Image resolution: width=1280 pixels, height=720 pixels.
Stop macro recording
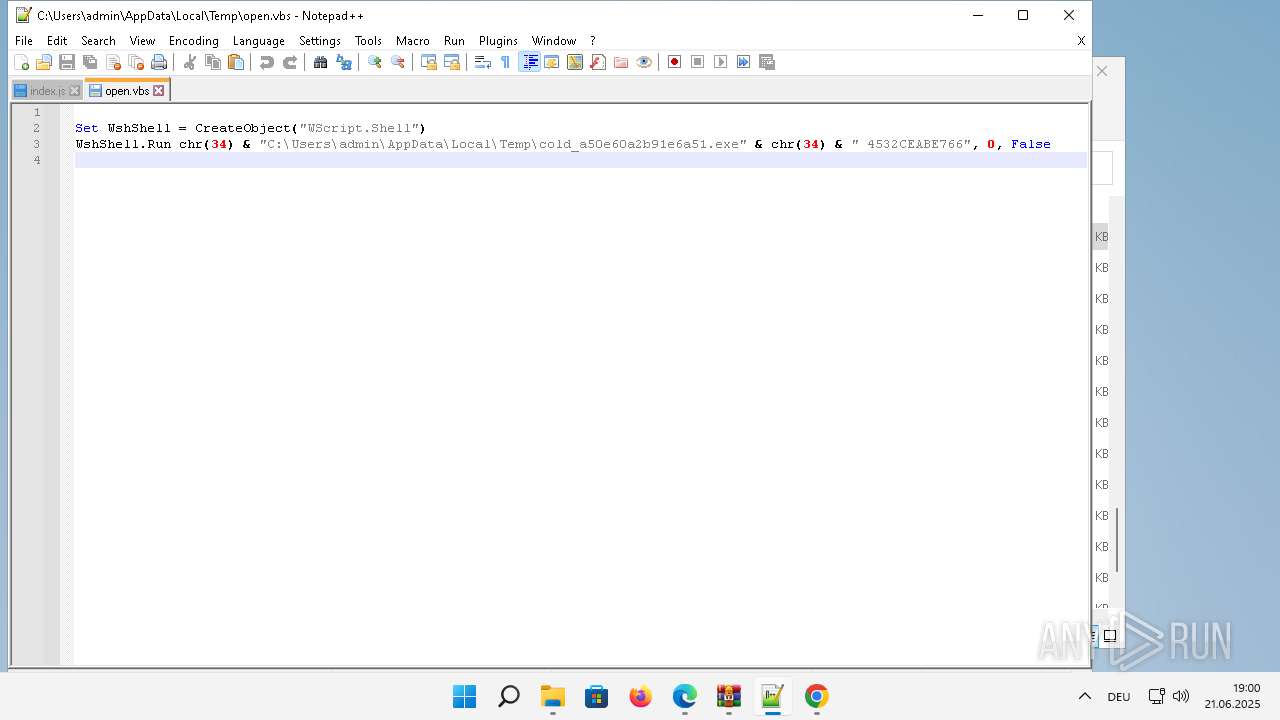pos(697,62)
